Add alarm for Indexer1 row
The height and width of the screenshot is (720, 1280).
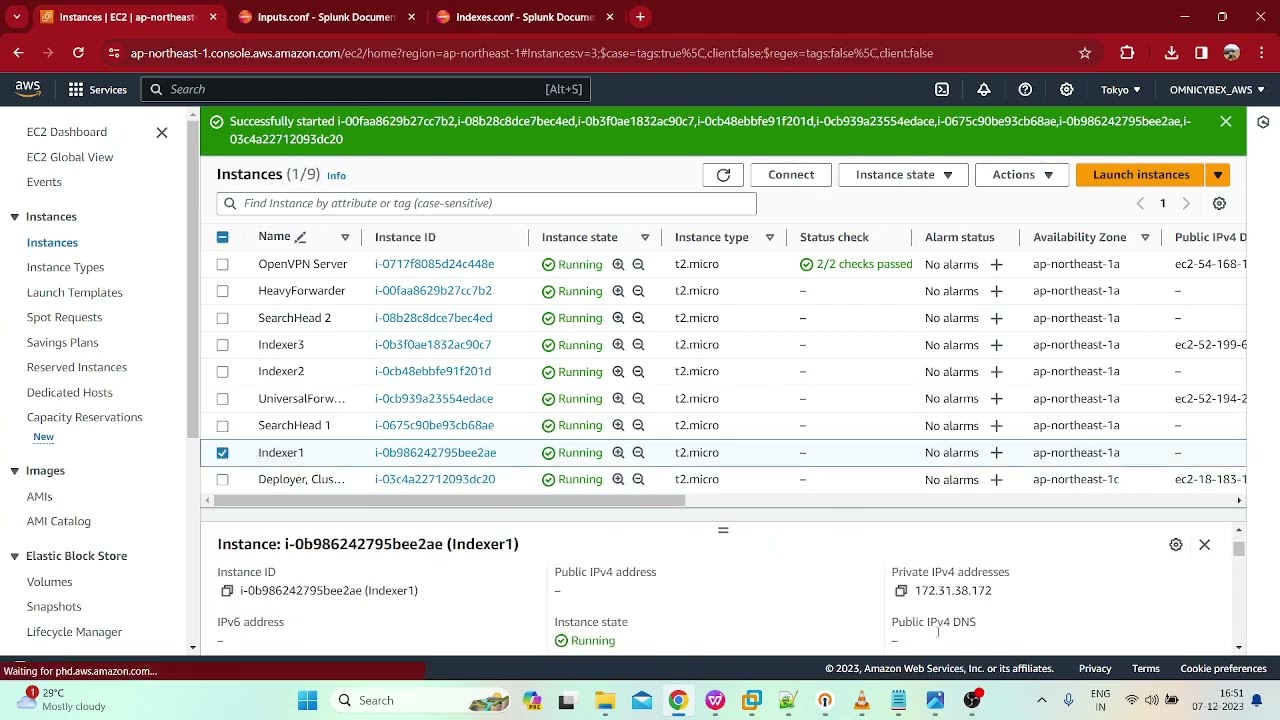coord(996,453)
